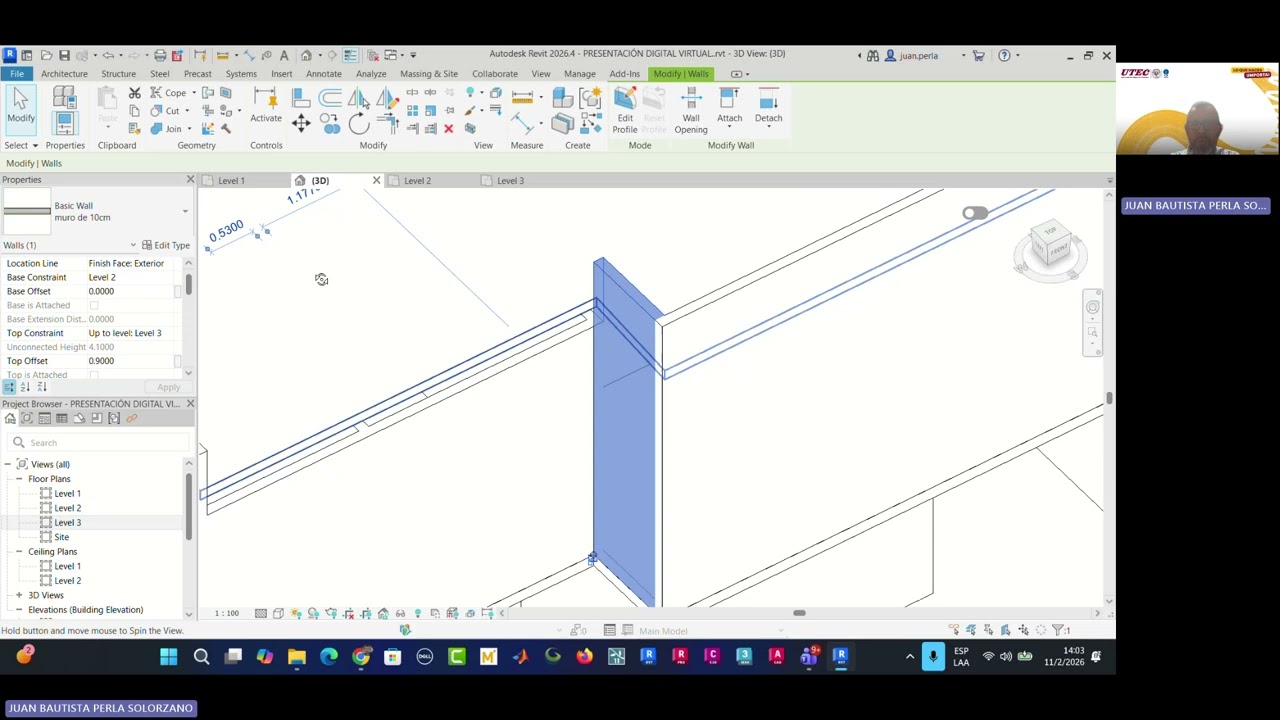Click the Copy tool with circles icon
This screenshot has width=1280, height=720.
pos(329,123)
